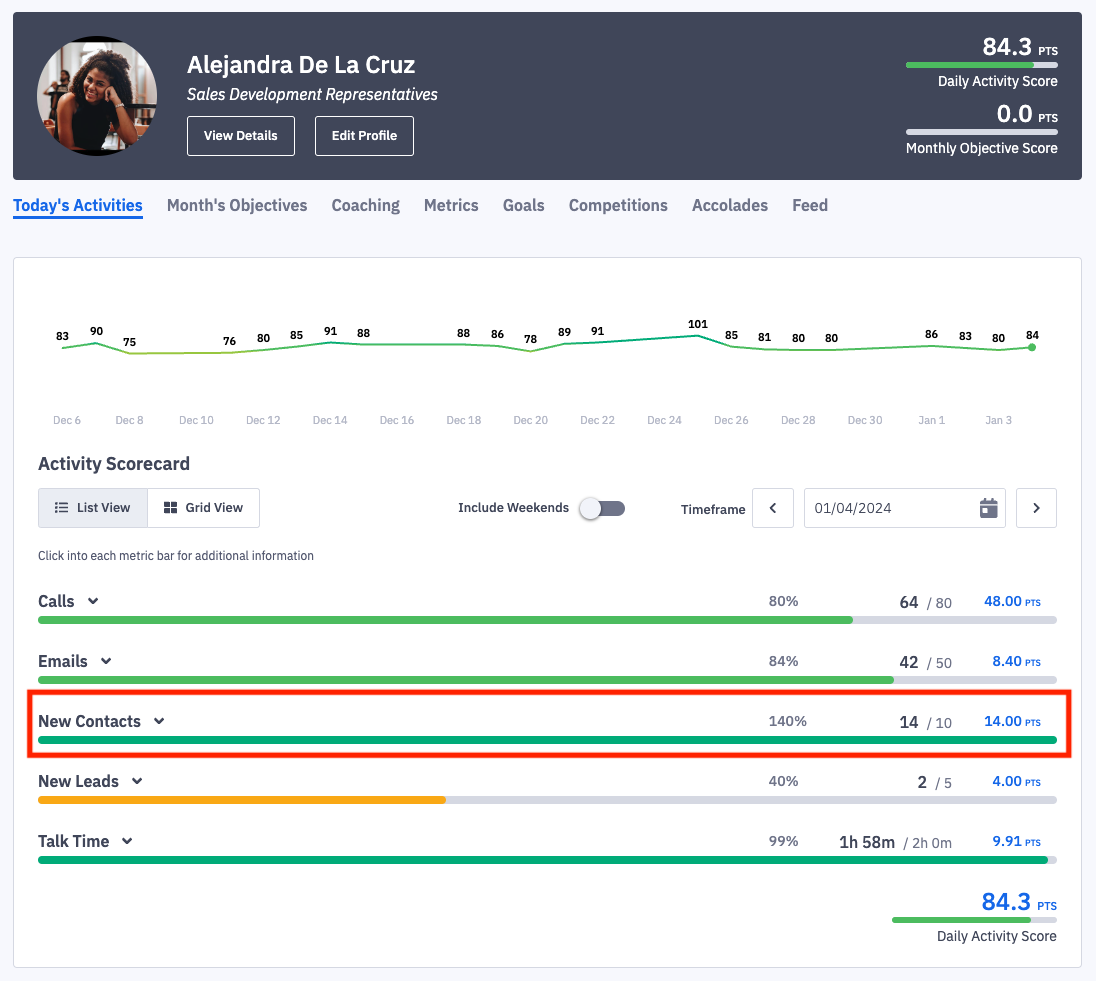The width and height of the screenshot is (1096, 981).
Task: Switch to the Month's Objectives tab
Action: click(237, 205)
